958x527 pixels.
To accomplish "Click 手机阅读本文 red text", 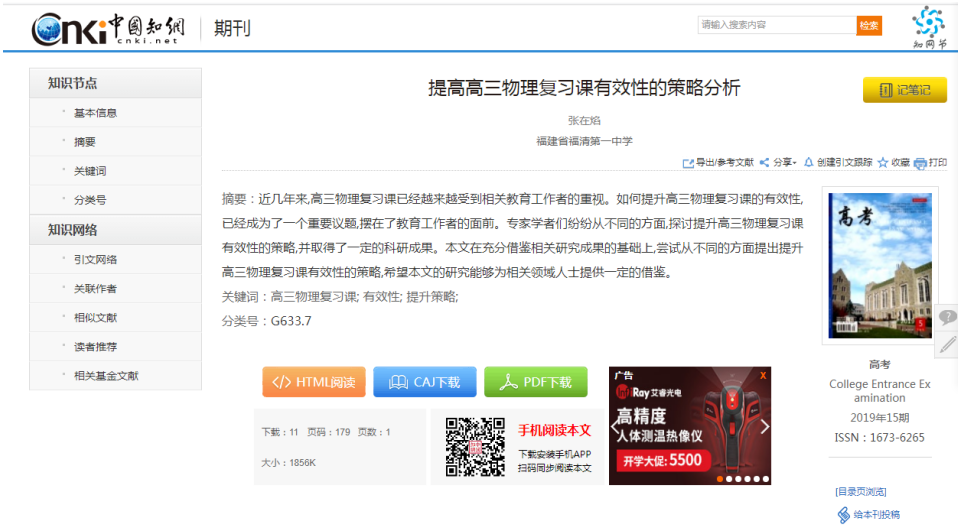I will (555, 431).
